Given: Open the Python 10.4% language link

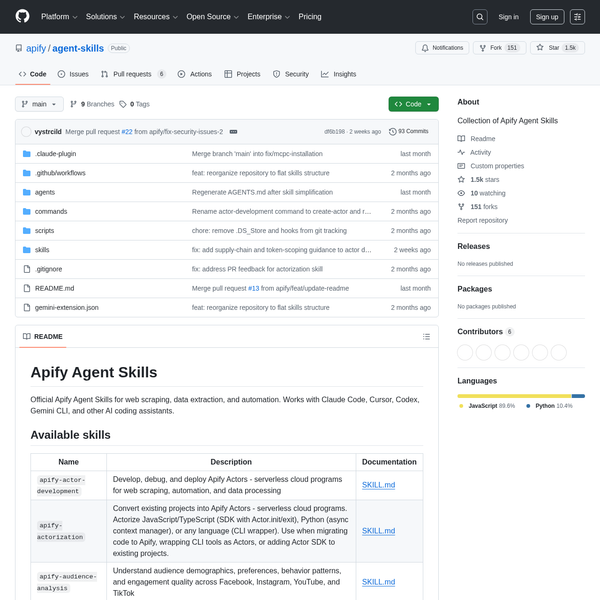Looking at the screenshot, I should pos(550,406).
